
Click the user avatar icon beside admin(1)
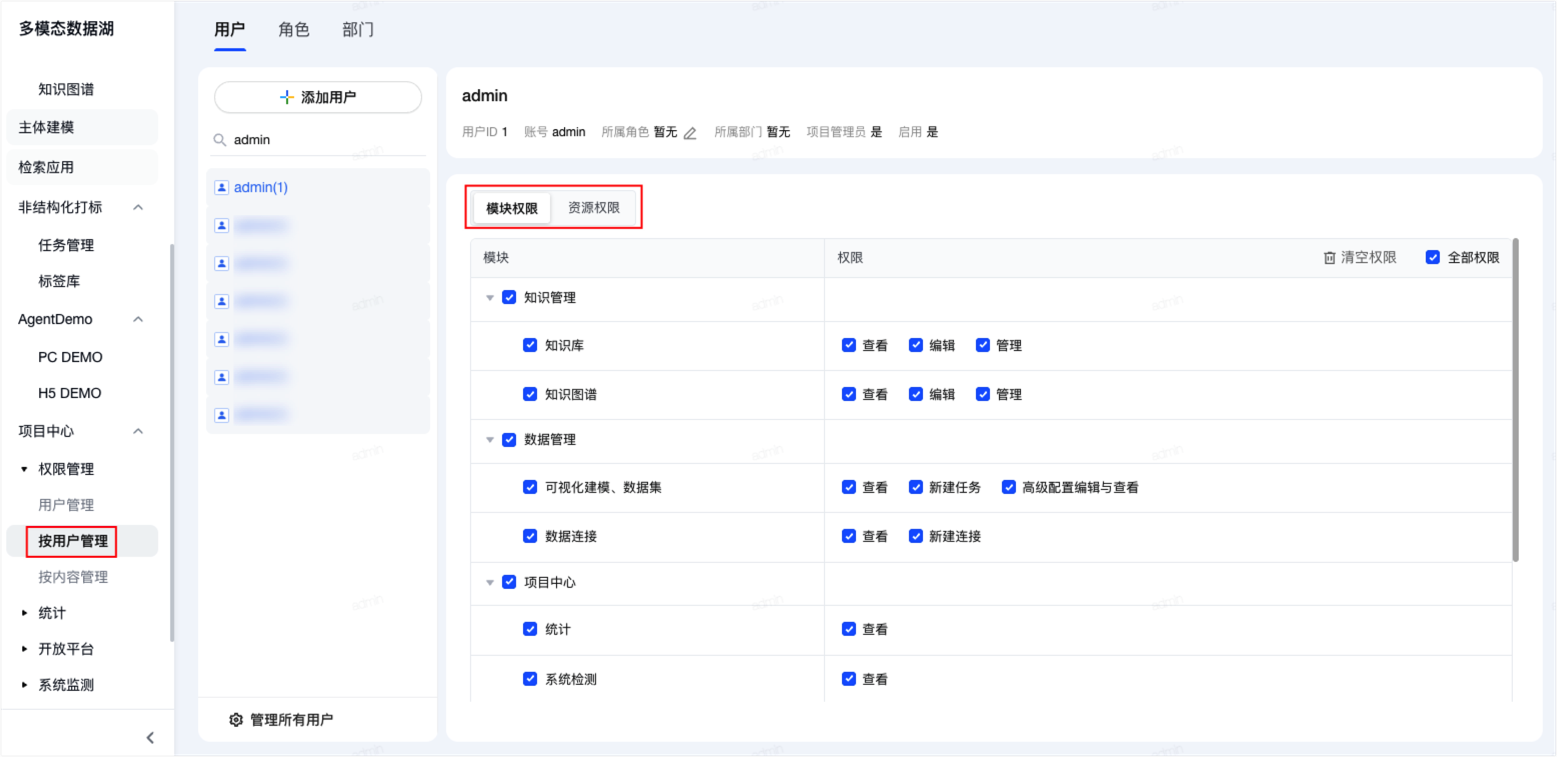coord(222,187)
